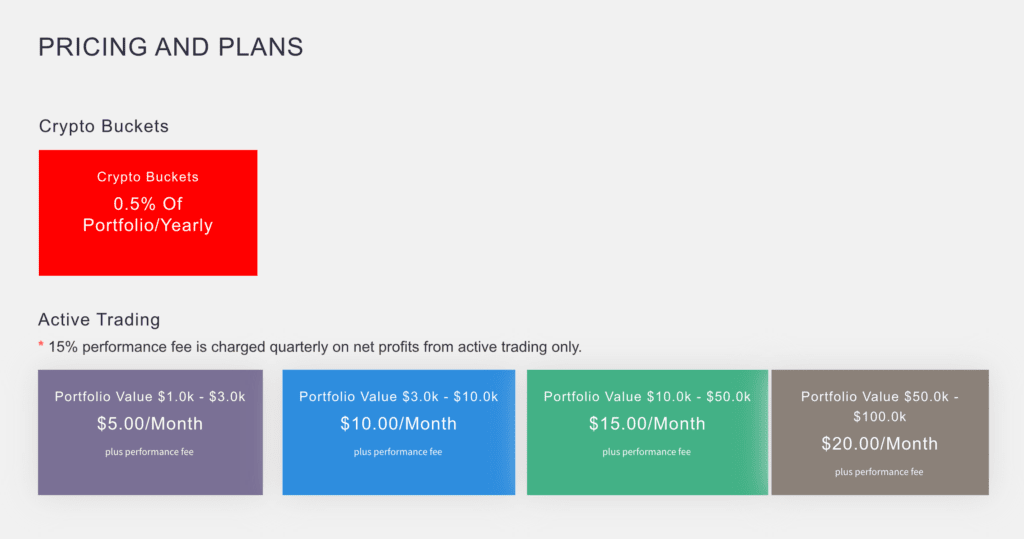Click plus performance fee in brown card
This screenshot has width=1024, height=539.
point(880,472)
